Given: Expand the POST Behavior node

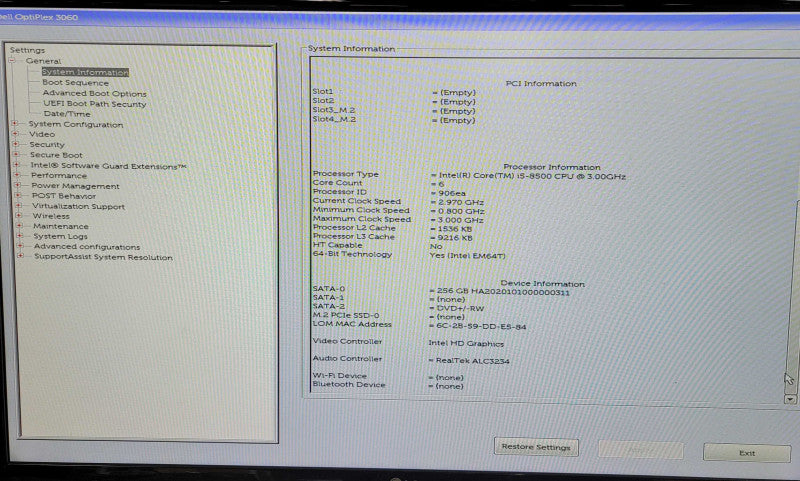Looking at the screenshot, I should point(18,195).
